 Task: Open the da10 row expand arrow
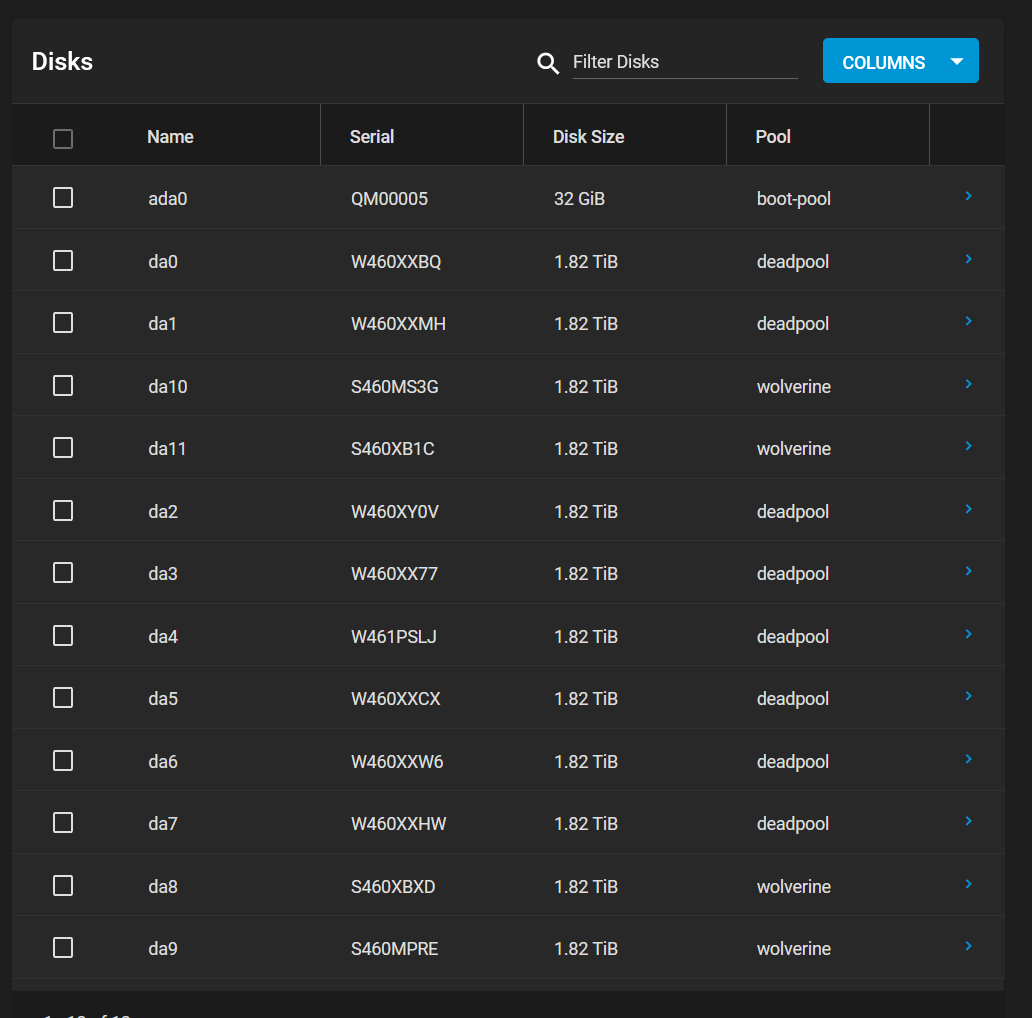[x=968, y=385]
